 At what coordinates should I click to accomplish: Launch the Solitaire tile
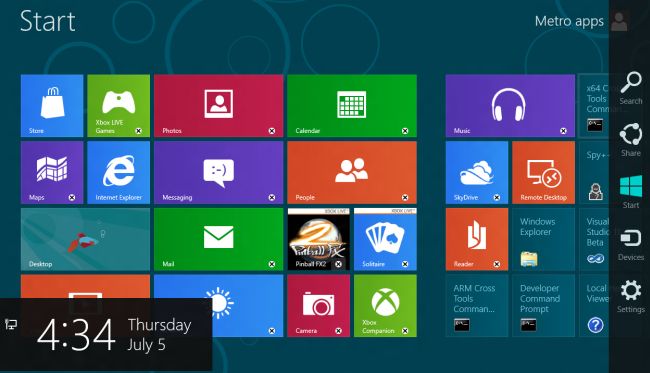click(385, 239)
